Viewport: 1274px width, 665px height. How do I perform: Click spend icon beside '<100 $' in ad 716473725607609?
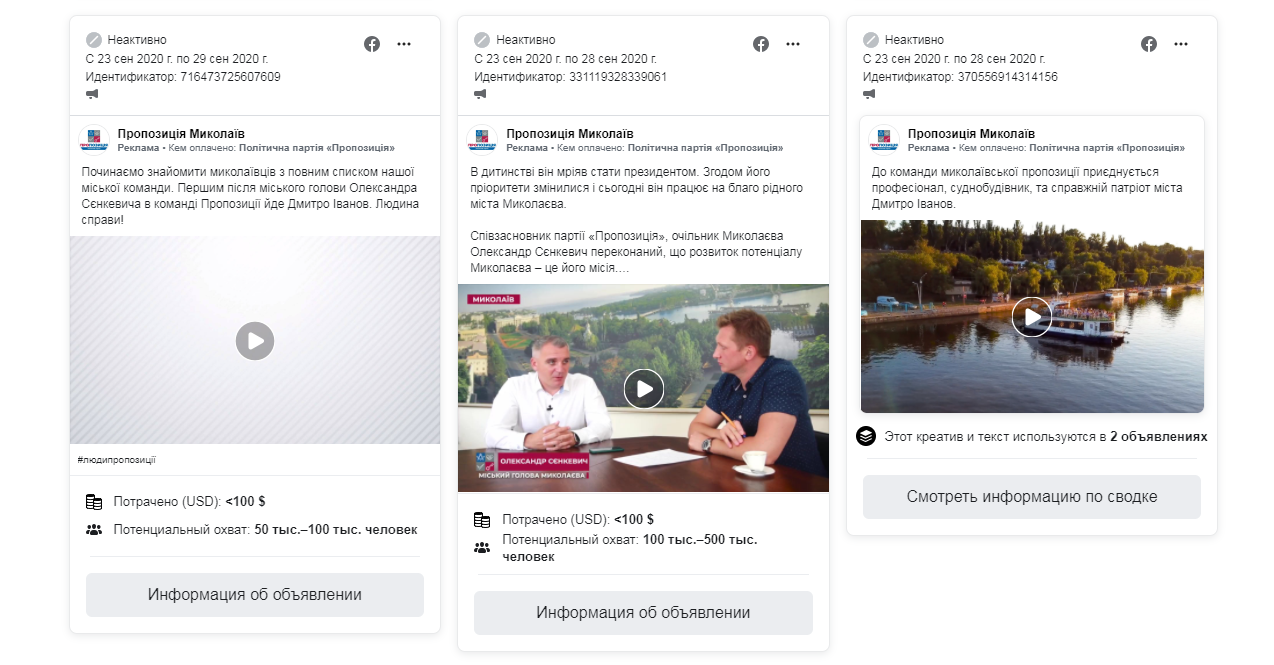click(x=94, y=502)
